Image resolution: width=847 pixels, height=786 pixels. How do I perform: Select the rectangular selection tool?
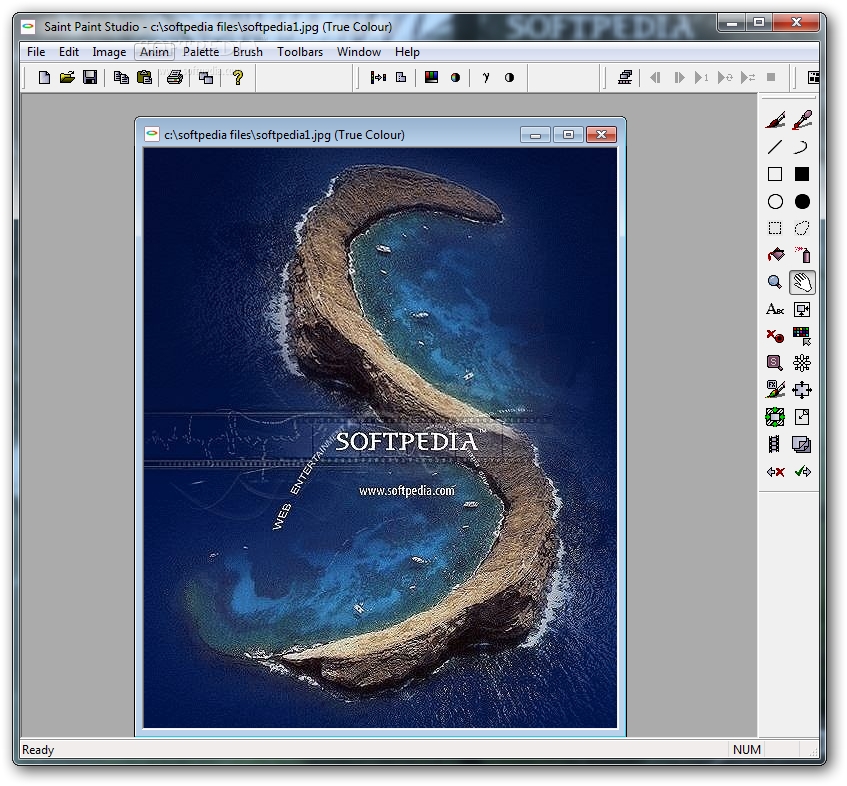click(x=775, y=229)
